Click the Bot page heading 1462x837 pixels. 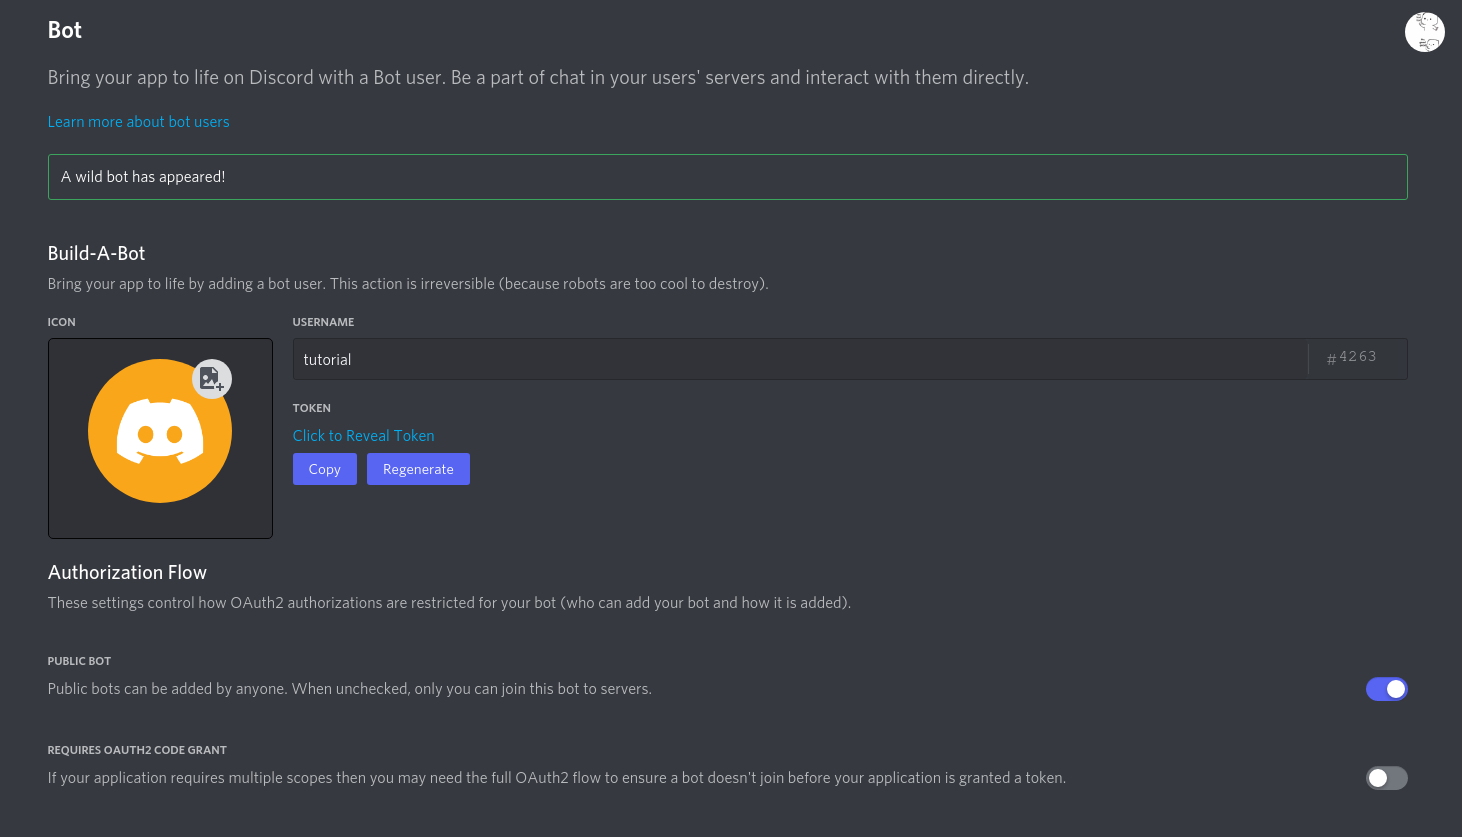(x=65, y=30)
